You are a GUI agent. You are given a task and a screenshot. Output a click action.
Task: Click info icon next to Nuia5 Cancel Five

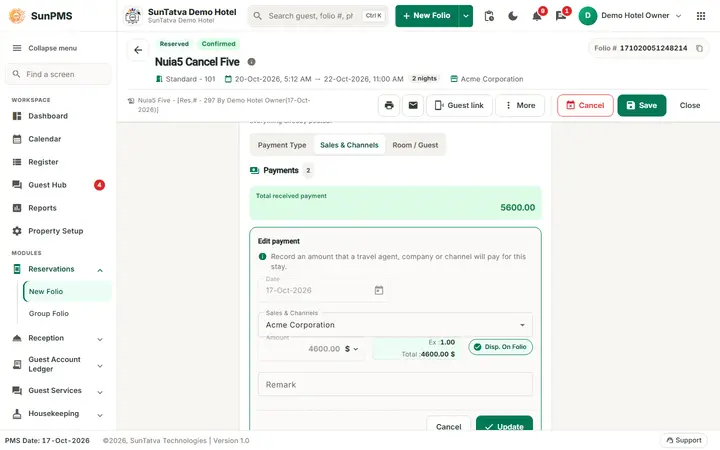click(x=252, y=62)
